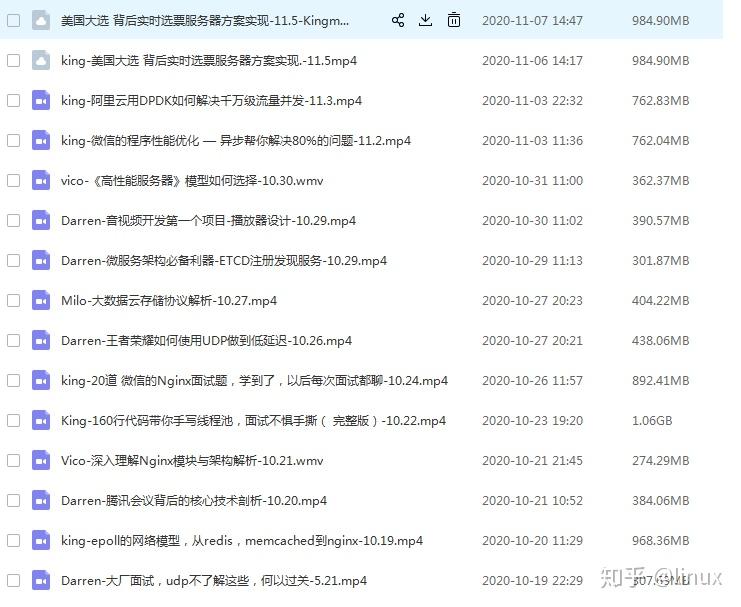Click the video icon for king-epoll的网络模型 file
741x607 pixels.
[x=41, y=540]
